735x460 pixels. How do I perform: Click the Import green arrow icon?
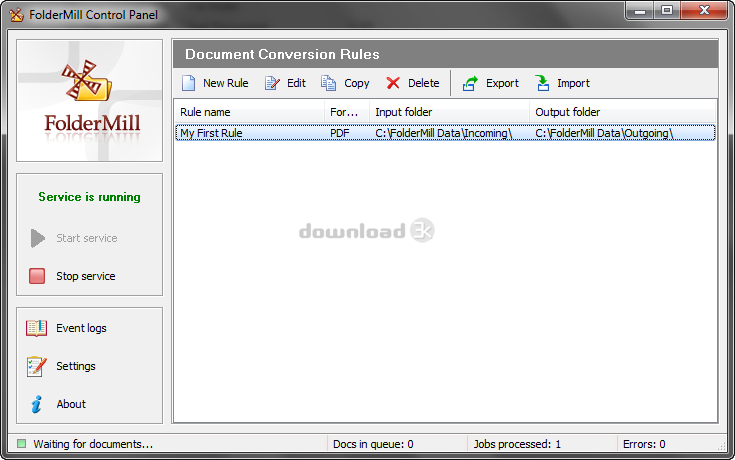pos(542,83)
